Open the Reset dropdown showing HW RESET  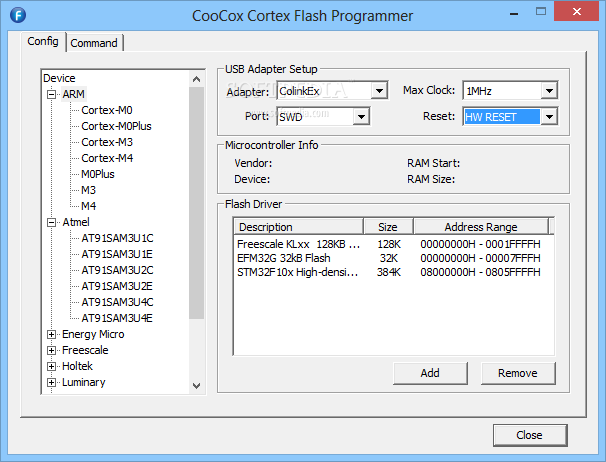point(549,116)
